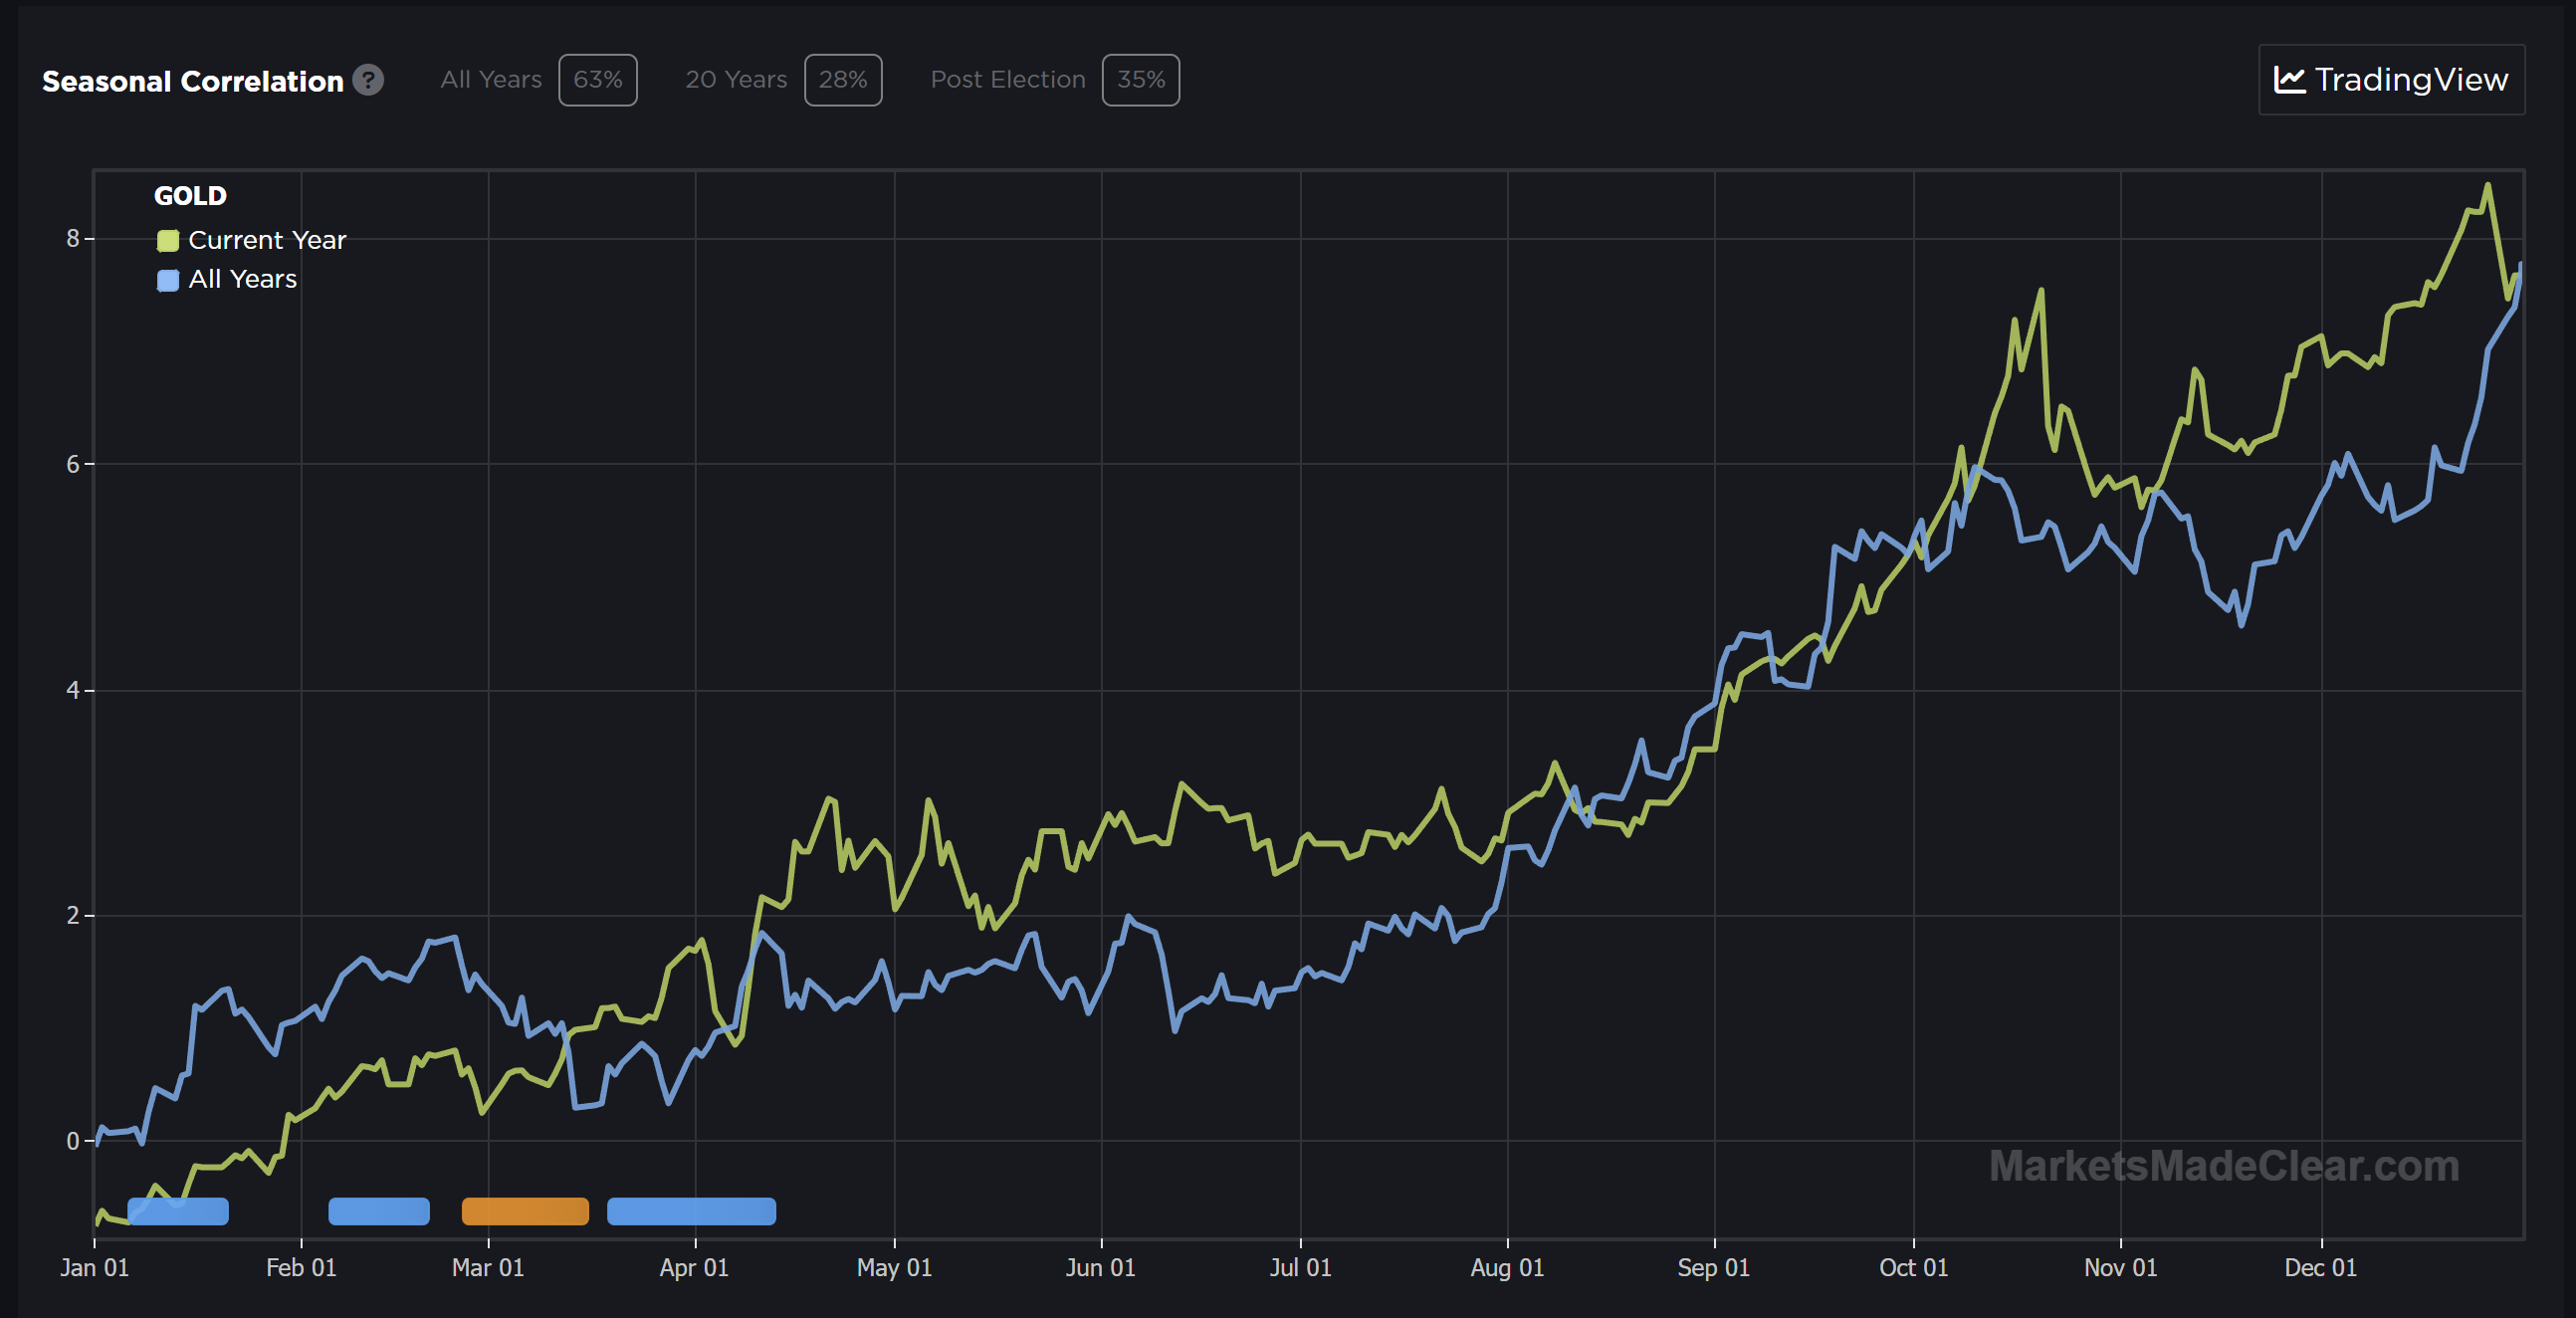Click the Jul 01 label on the time axis
The width and height of the screenshot is (2576, 1318).
pyautogui.click(x=1301, y=1268)
